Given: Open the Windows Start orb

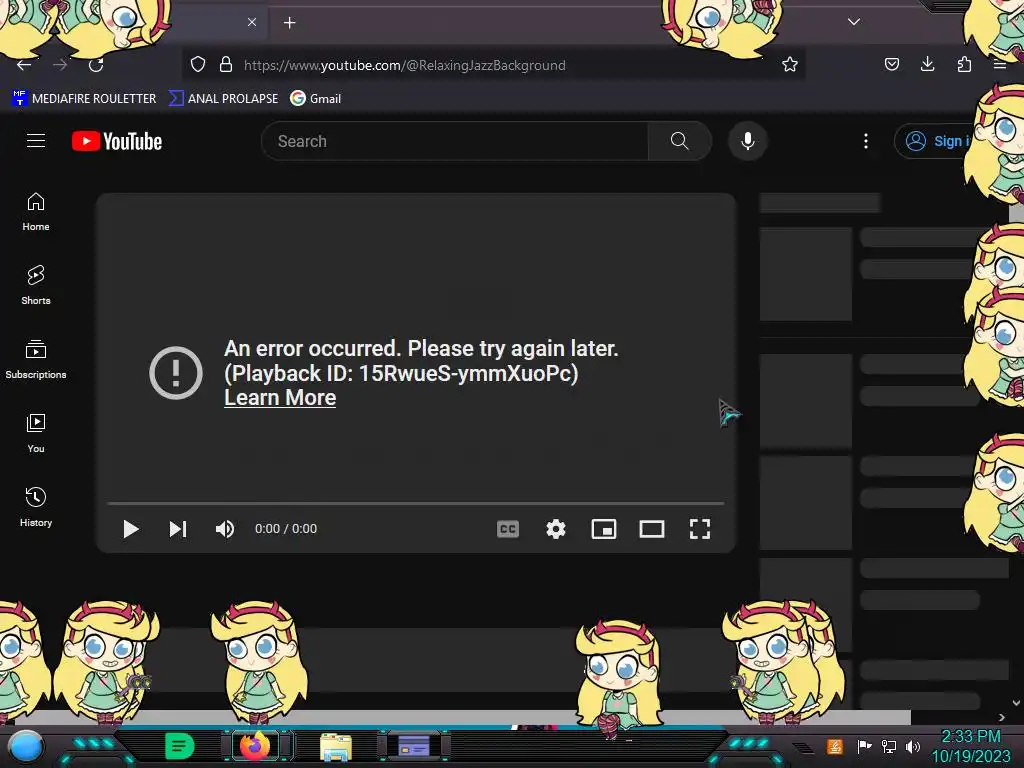Looking at the screenshot, I should point(26,746).
